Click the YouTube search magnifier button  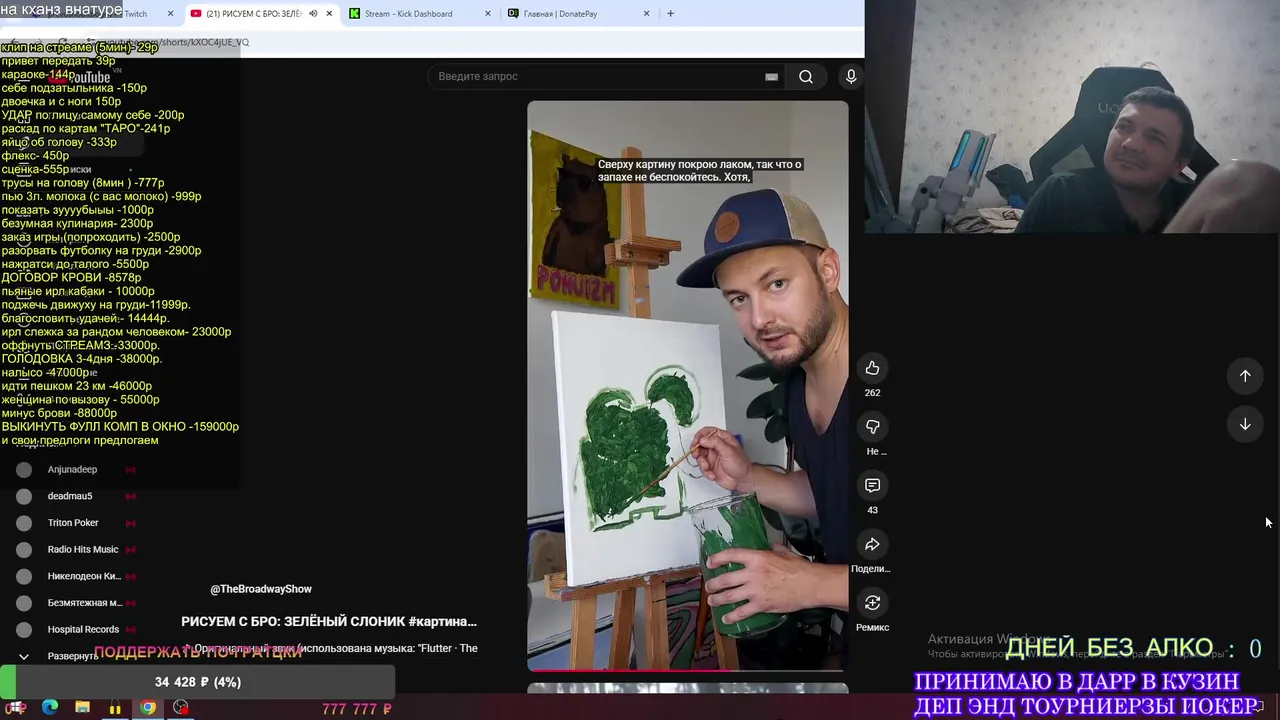[806, 77]
